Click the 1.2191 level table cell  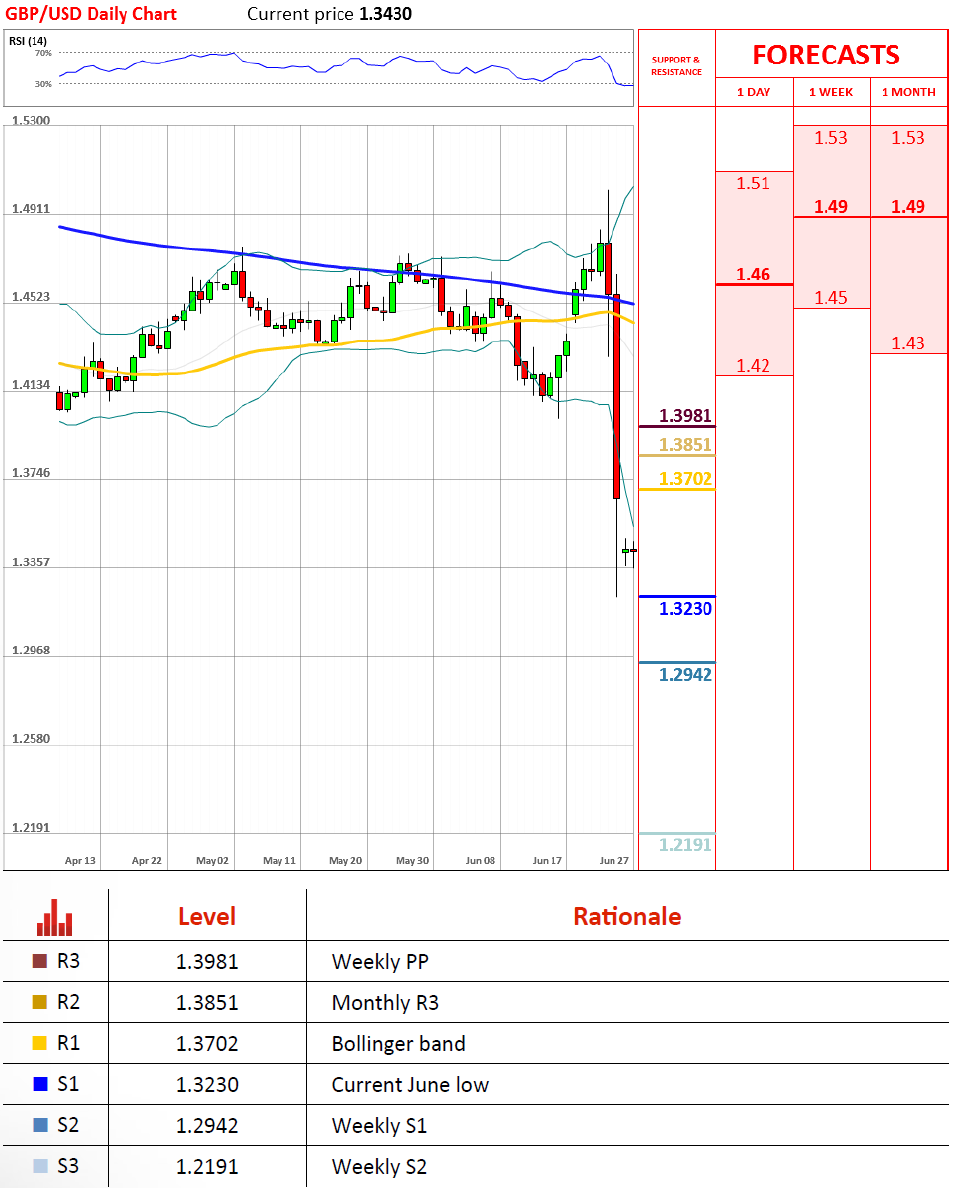(207, 1166)
